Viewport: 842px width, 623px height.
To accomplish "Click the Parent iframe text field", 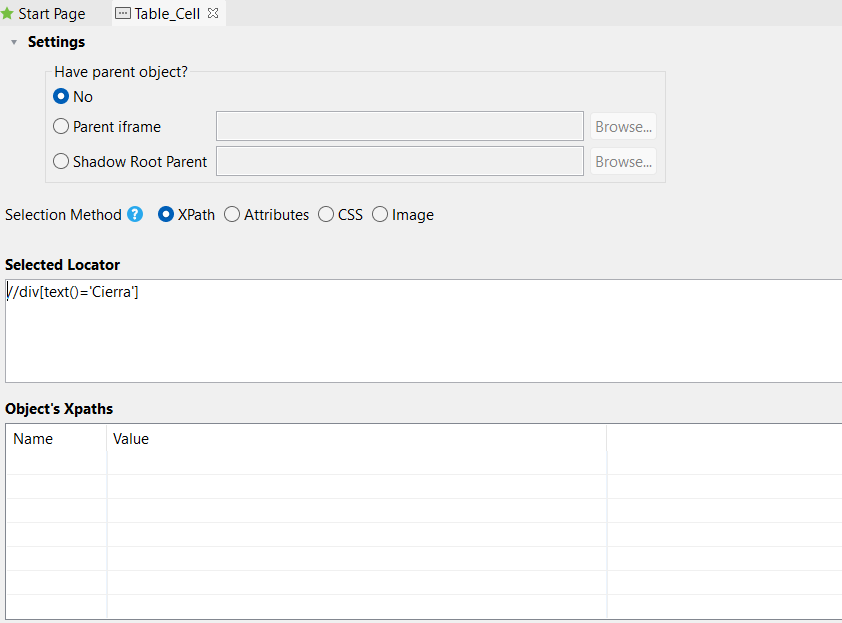I will click(x=399, y=127).
